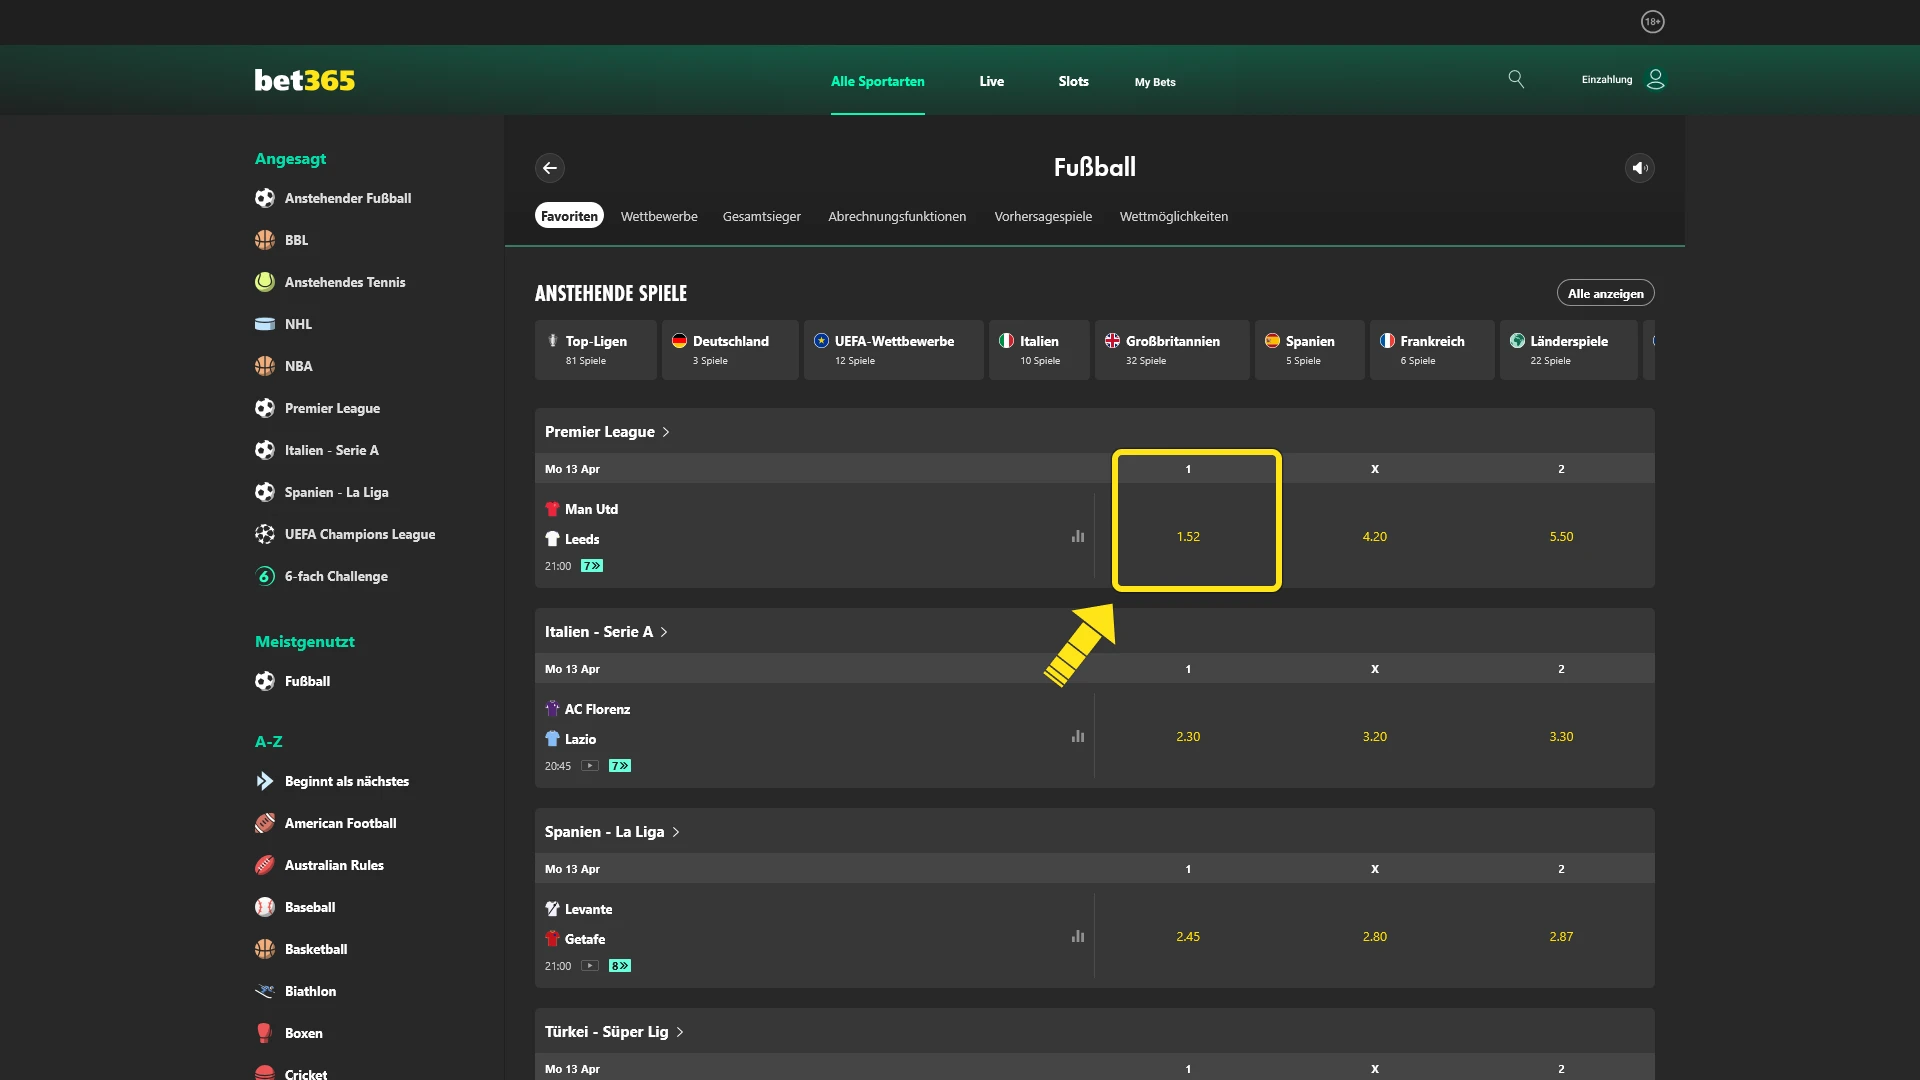Click the Alle anzeigen button
The image size is (1920, 1080).
[1606, 292]
